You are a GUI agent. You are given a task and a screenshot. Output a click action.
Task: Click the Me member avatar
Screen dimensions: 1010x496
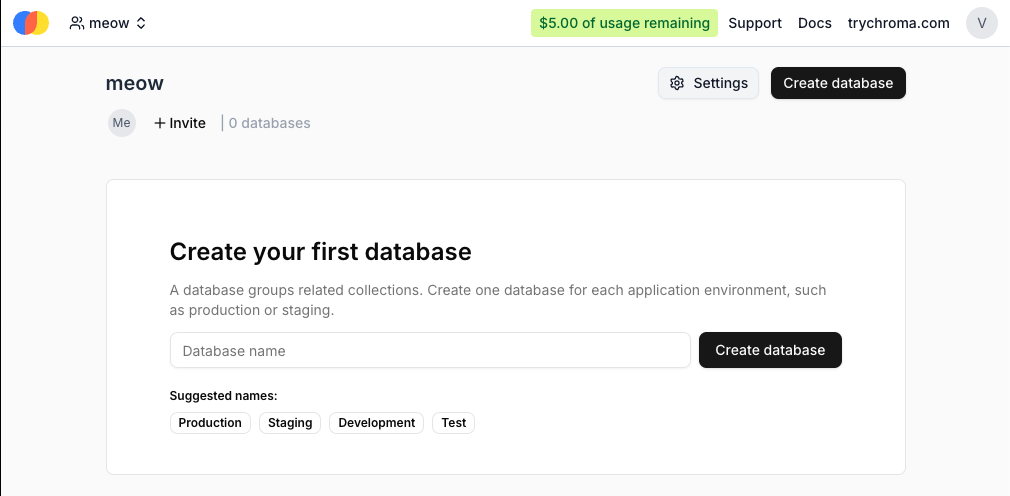tap(122, 123)
